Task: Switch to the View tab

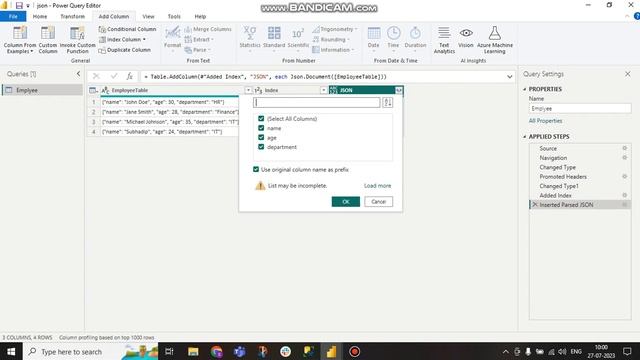Action: (x=148, y=16)
